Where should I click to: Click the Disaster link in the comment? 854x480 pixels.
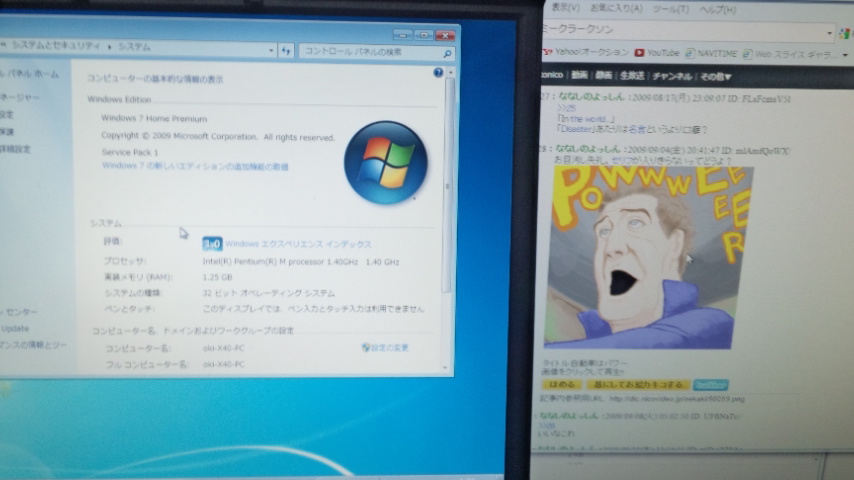[x=576, y=129]
